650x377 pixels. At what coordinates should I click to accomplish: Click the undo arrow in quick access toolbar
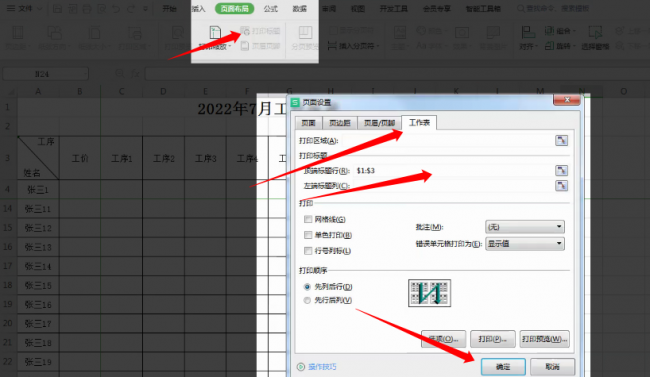point(116,8)
